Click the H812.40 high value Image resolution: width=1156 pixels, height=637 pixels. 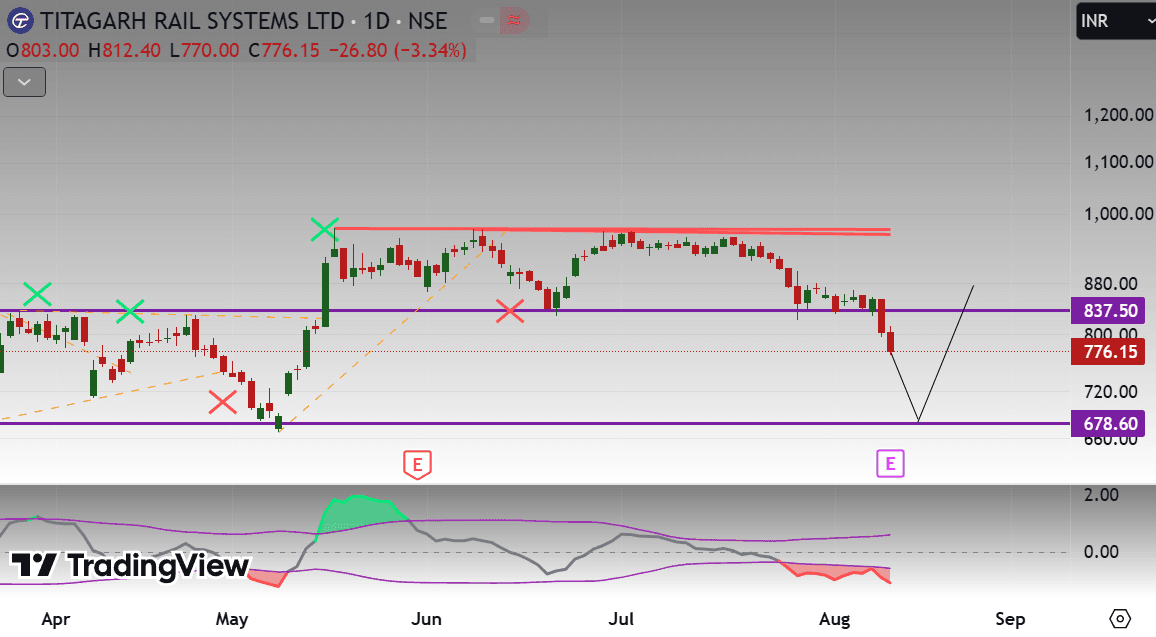pyautogui.click(x=124, y=50)
